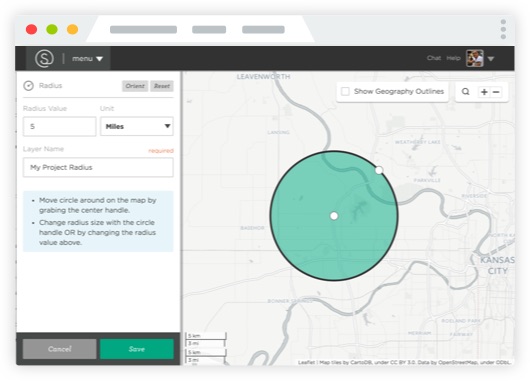This screenshot has width=530, height=381.
Task: Open the Chat link
Action: click(x=434, y=58)
